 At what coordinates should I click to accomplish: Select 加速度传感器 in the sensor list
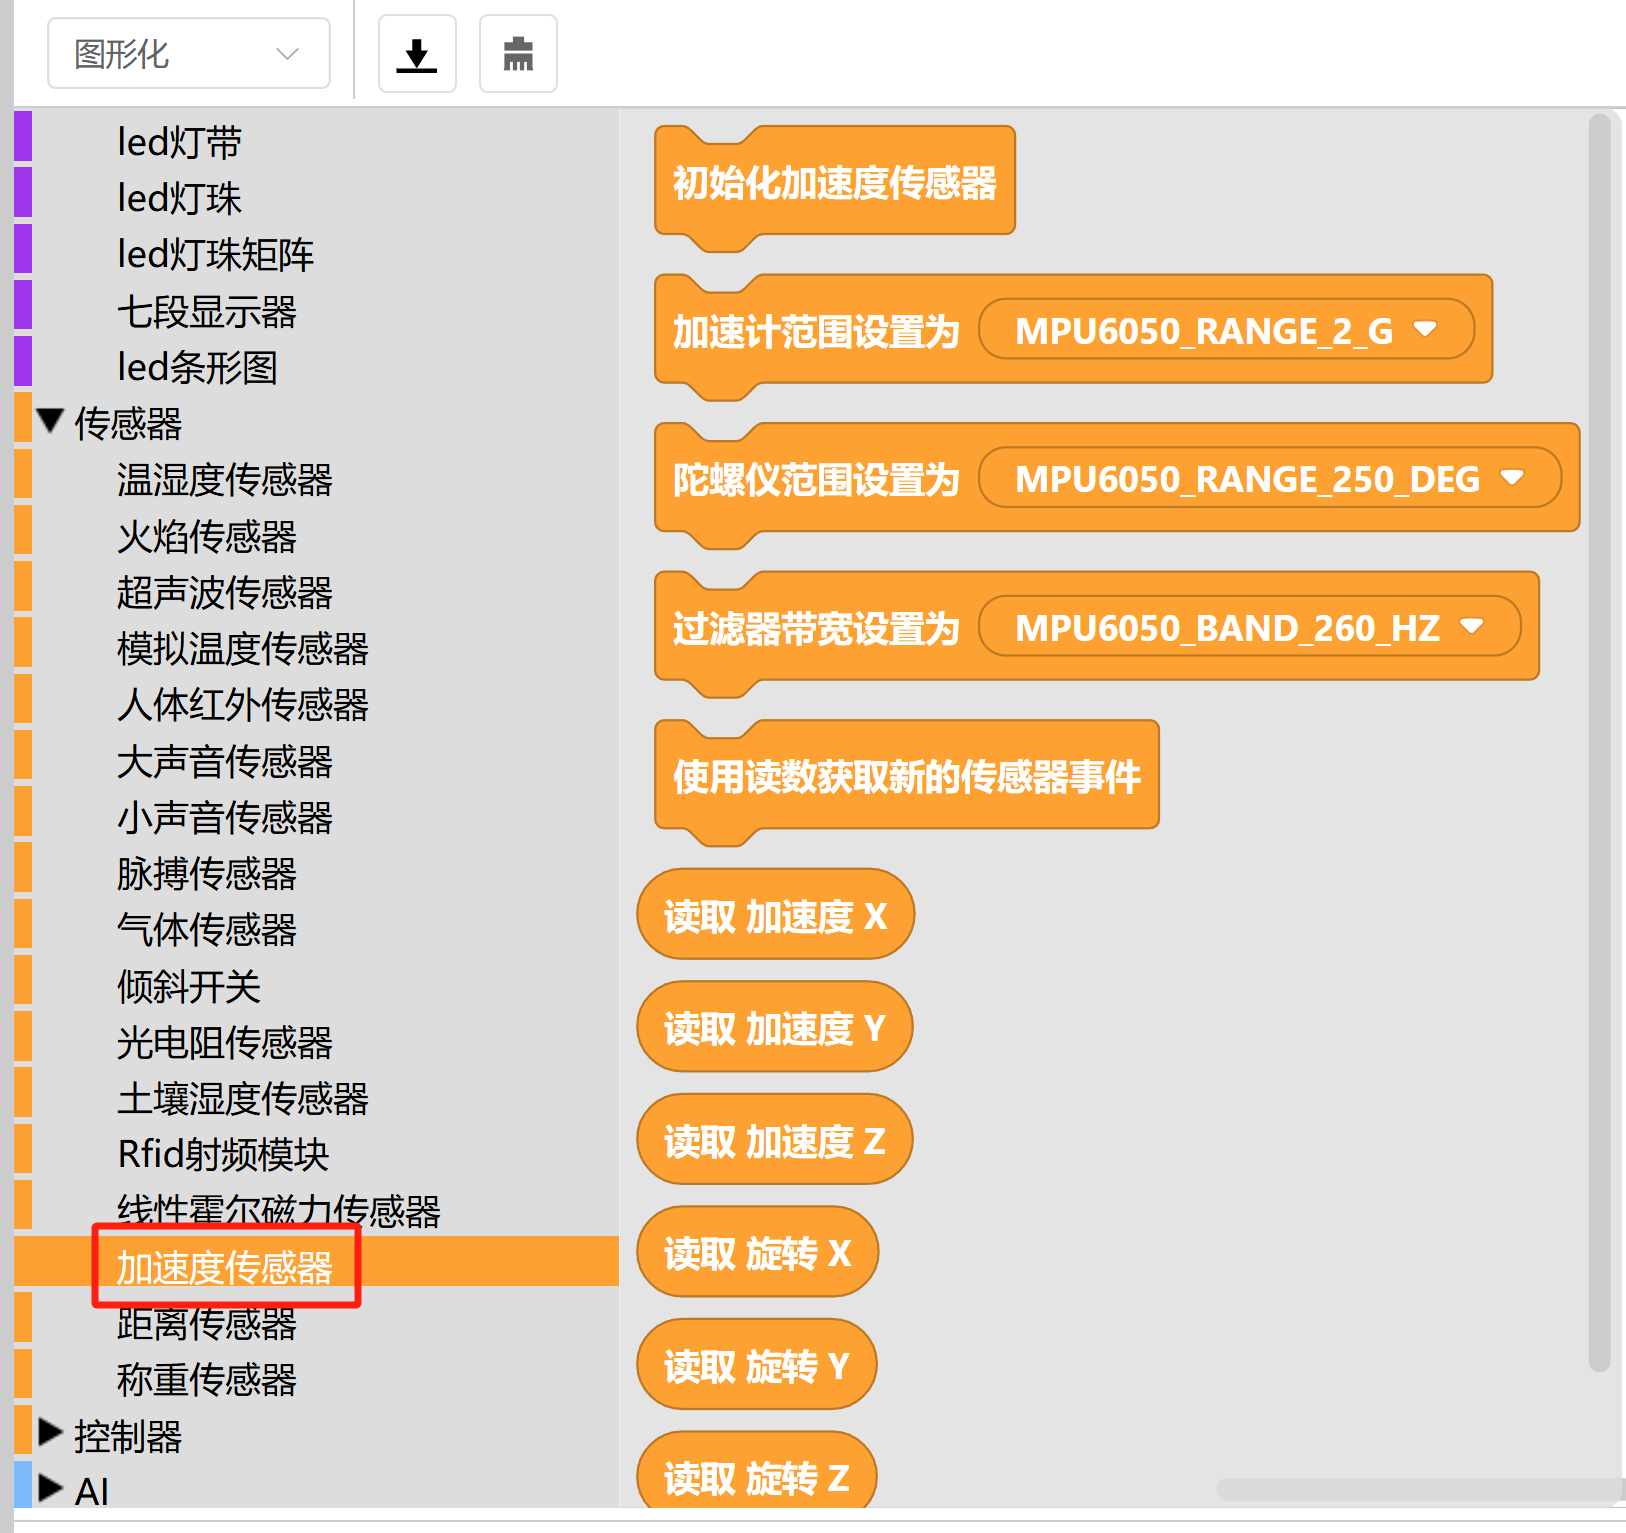(225, 1268)
